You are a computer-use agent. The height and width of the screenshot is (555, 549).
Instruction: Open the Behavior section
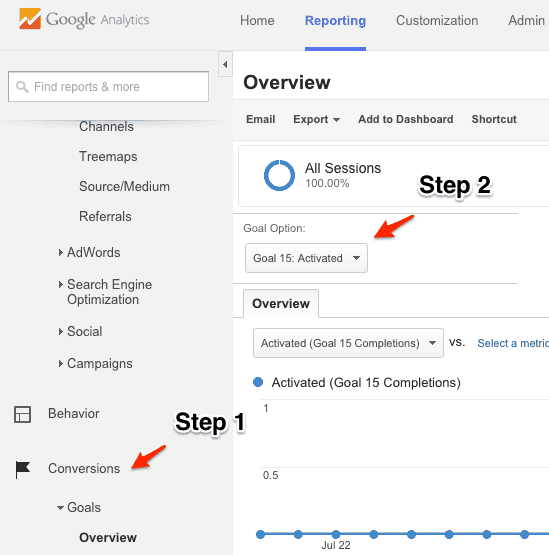point(74,413)
